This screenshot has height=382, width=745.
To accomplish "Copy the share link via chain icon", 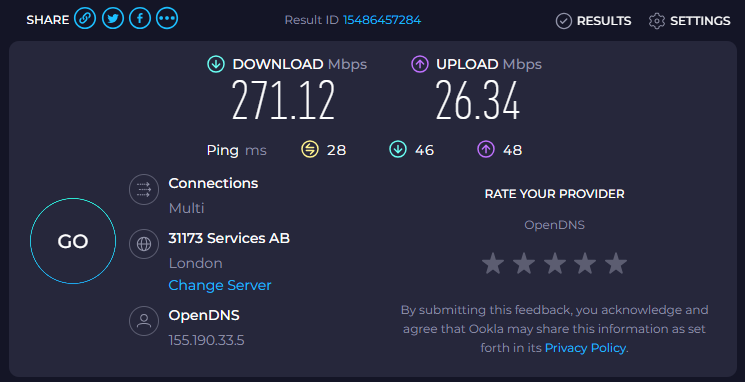I will [x=85, y=19].
